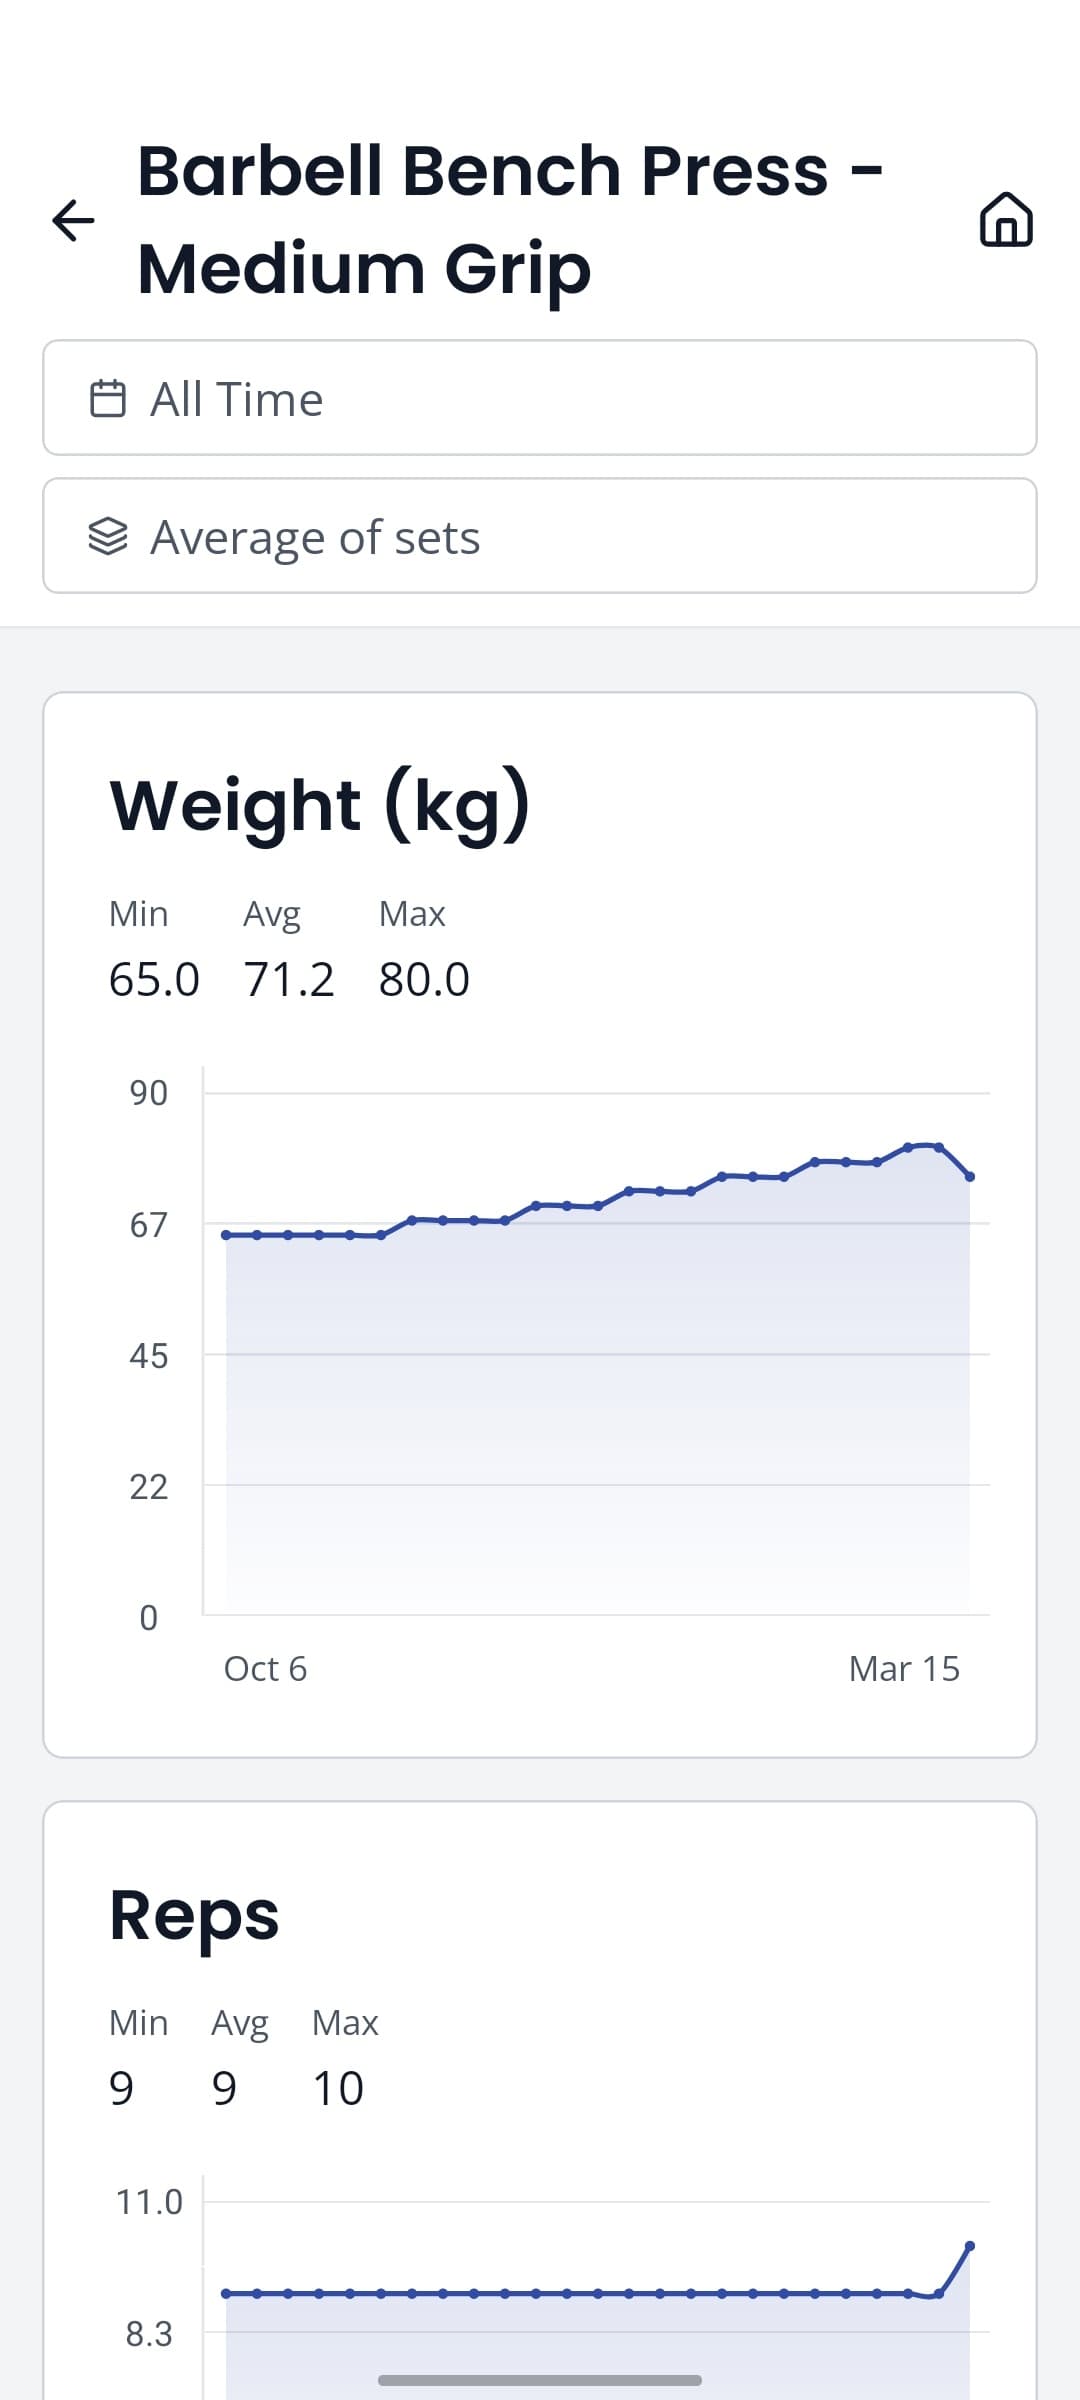Open the All Time date range selector
This screenshot has width=1080, height=2400.
point(540,398)
